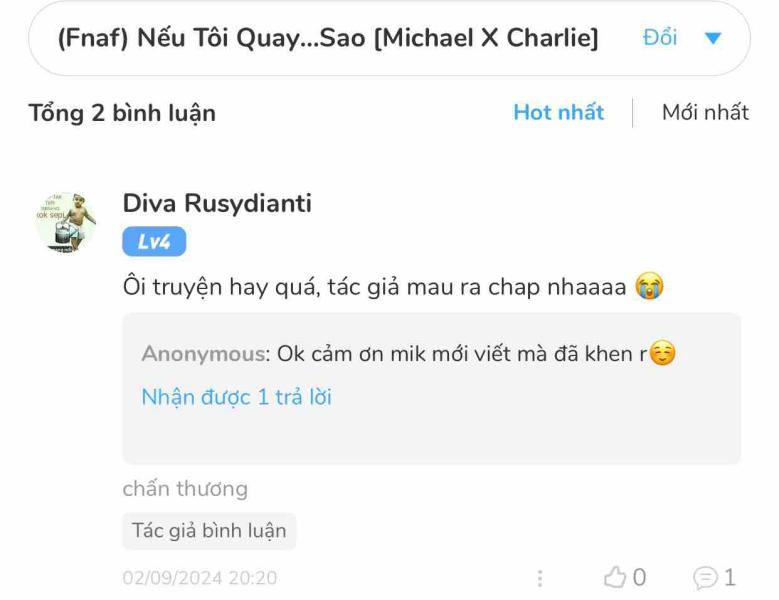The image size is (779, 600).
Task: Open Diva Rusydianti's profile picture
Action: click(66, 222)
